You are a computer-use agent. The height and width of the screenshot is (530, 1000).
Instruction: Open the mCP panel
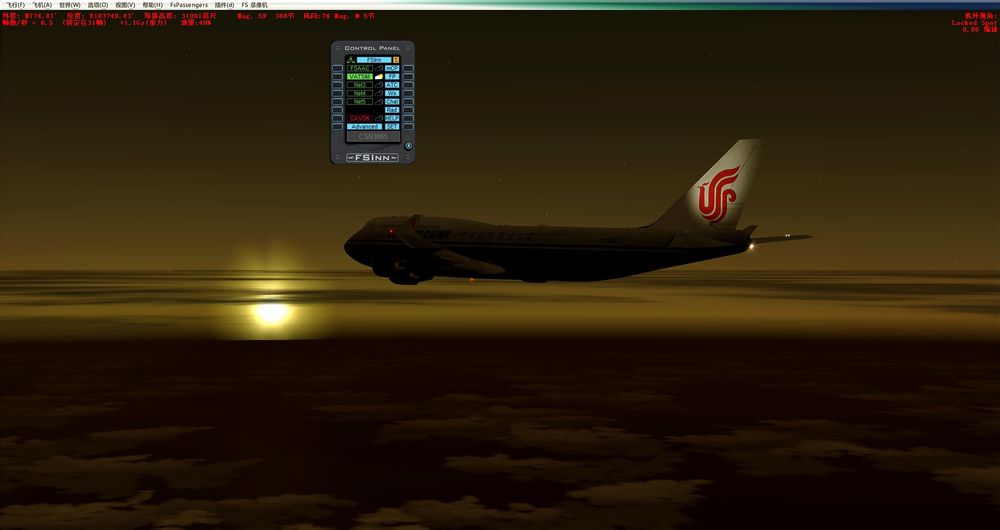(392, 68)
